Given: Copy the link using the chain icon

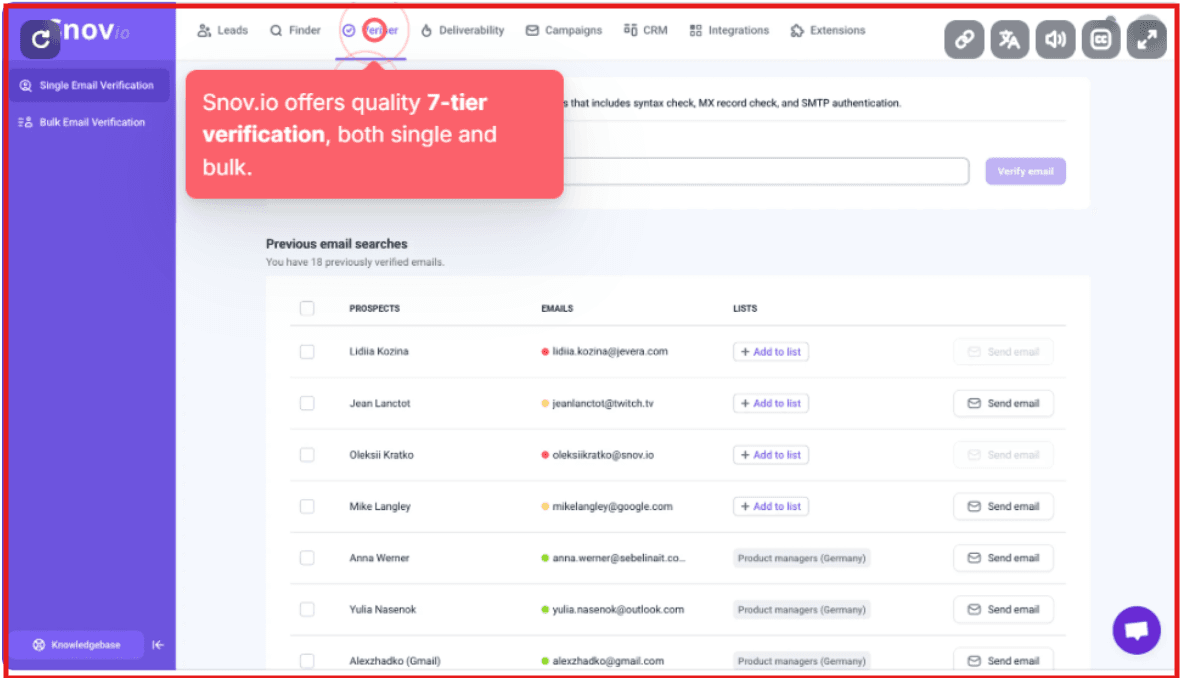Looking at the screenshot, I should [964, 39].
